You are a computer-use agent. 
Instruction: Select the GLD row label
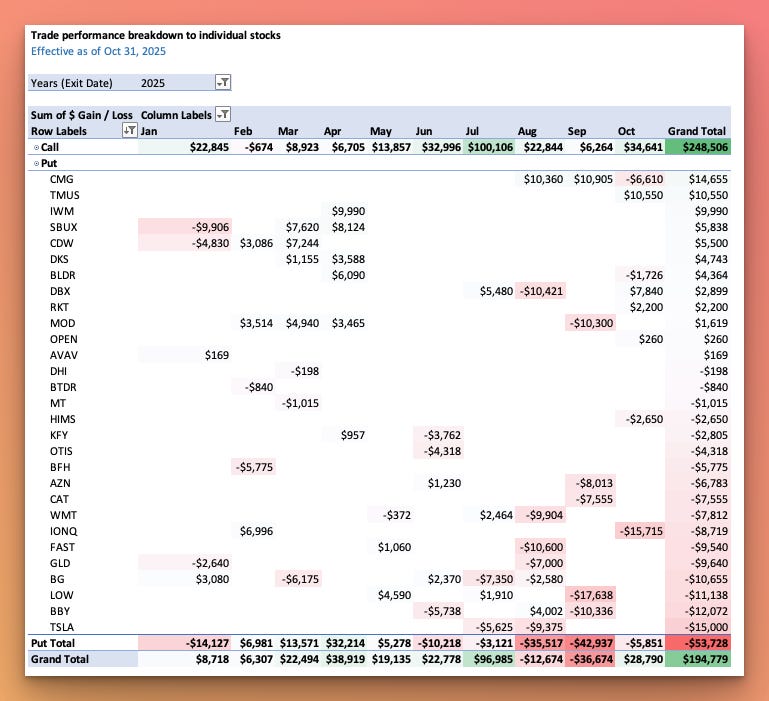pos(60,563)
